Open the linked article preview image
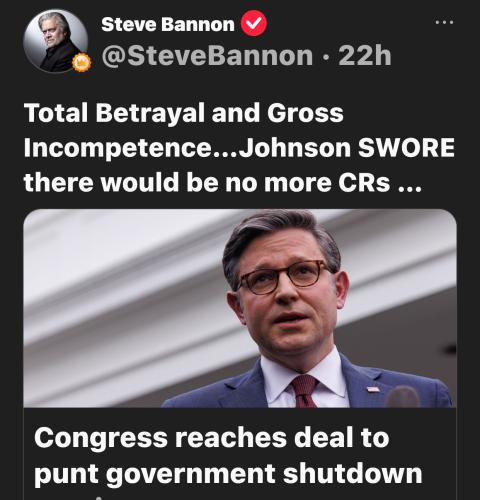This screenshot has width=480, height=500. [240, 308]
